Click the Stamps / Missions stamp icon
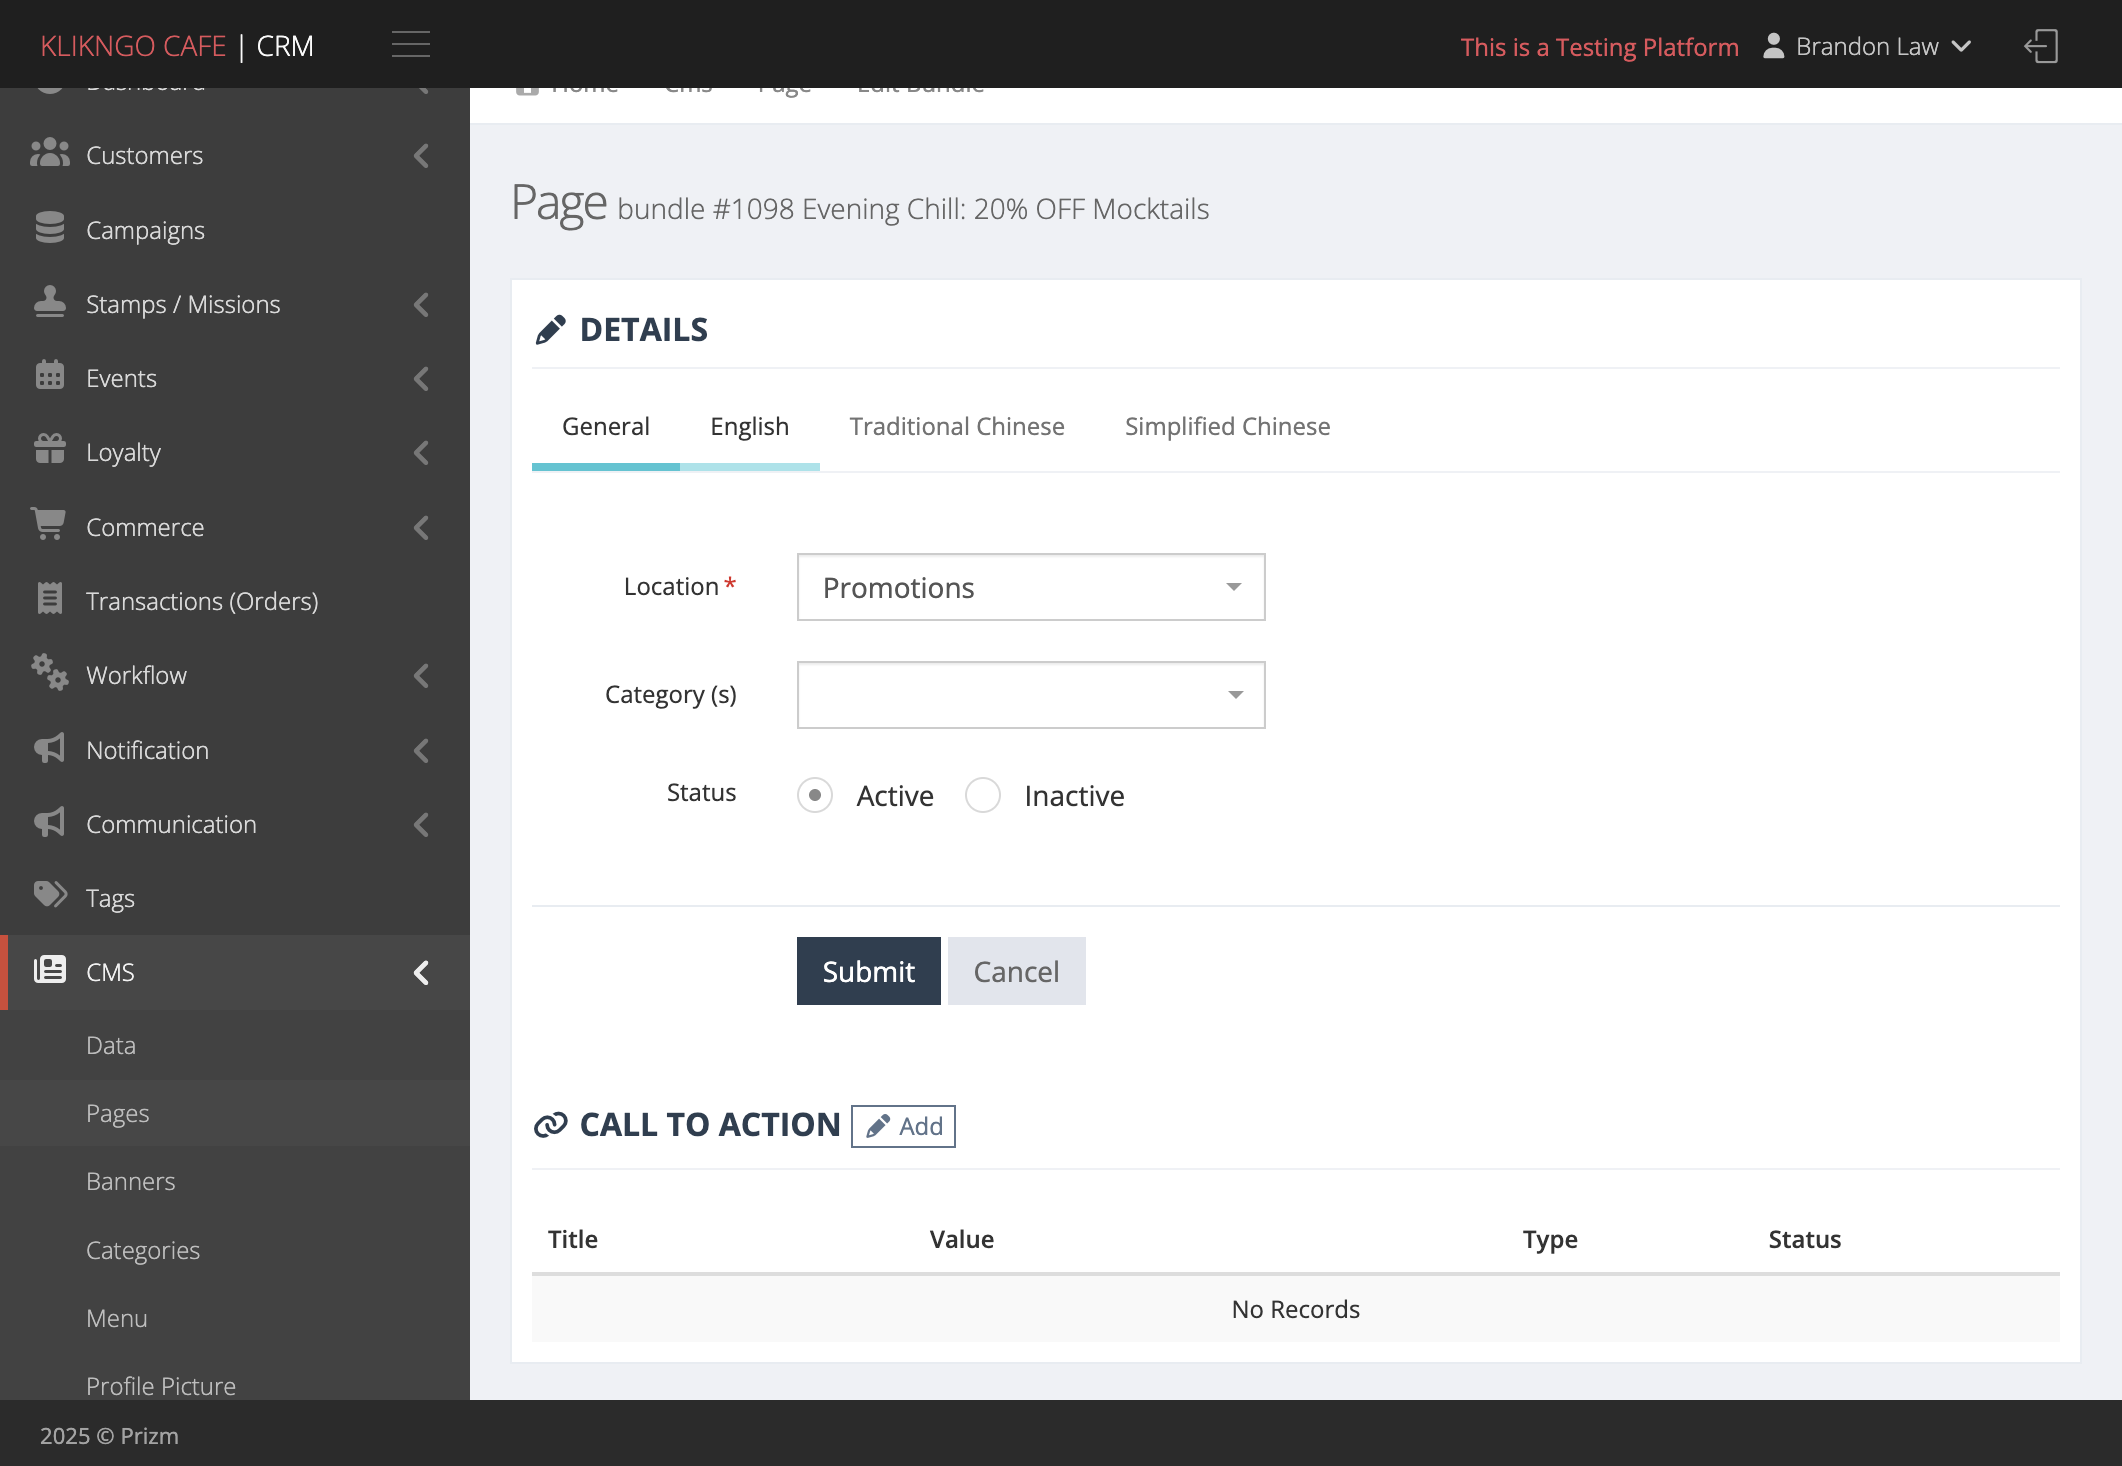The height and width of the screenshot is (1466, 2122). (50, 302)
